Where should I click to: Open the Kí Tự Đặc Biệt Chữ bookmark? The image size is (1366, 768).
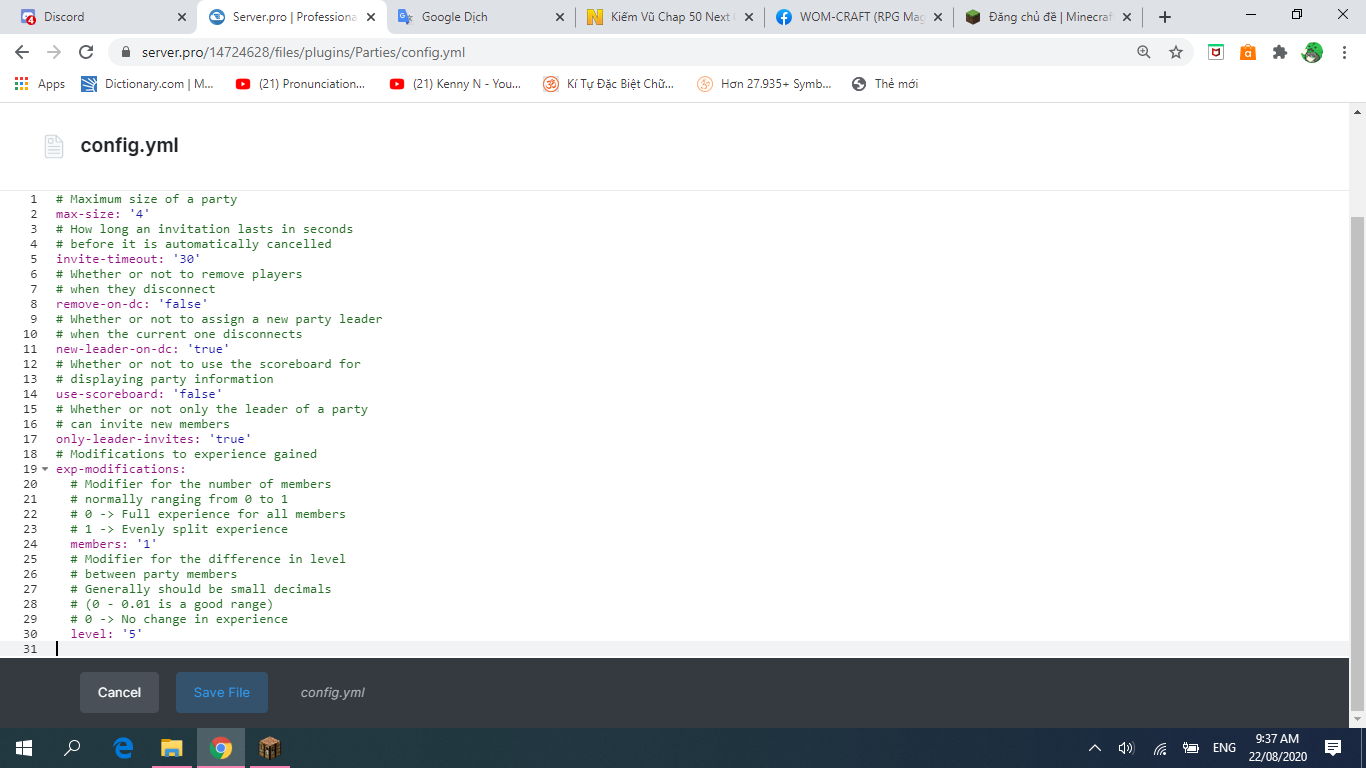coord(609,84)
